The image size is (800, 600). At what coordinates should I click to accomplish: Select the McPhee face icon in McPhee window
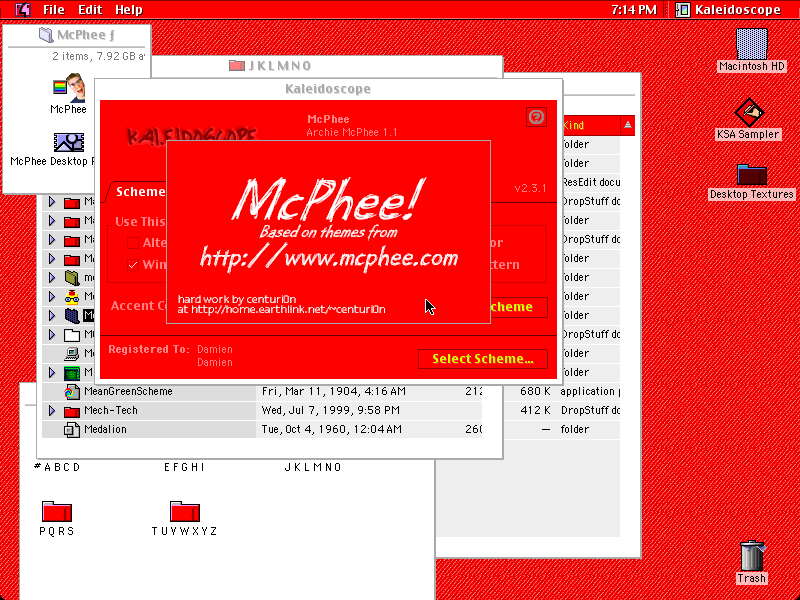coord(69,88)
